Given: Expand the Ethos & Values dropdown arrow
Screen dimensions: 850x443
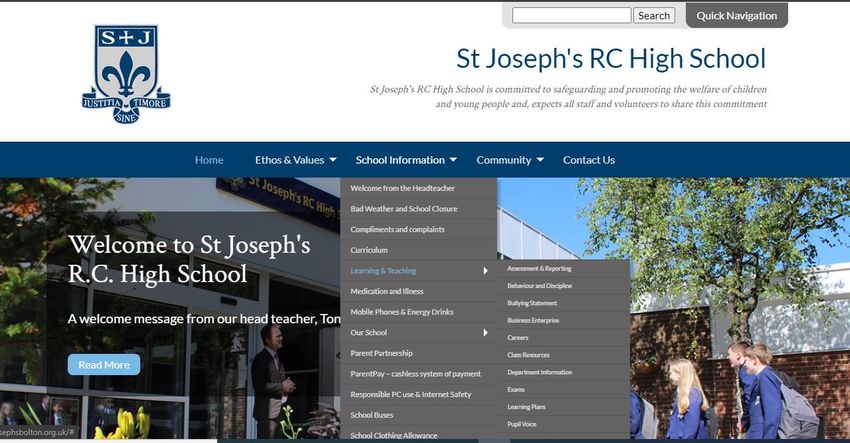Looking at the screenshot, I should tap(333, 160).
